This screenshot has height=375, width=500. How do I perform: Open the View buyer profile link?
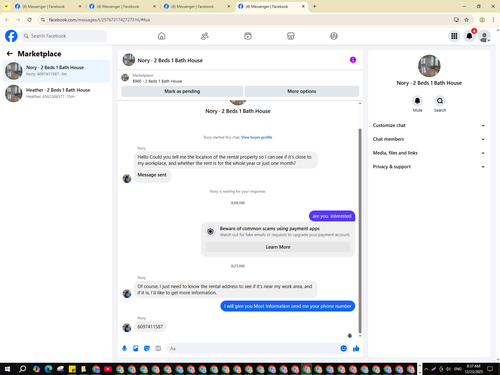(x=257, y=137)
